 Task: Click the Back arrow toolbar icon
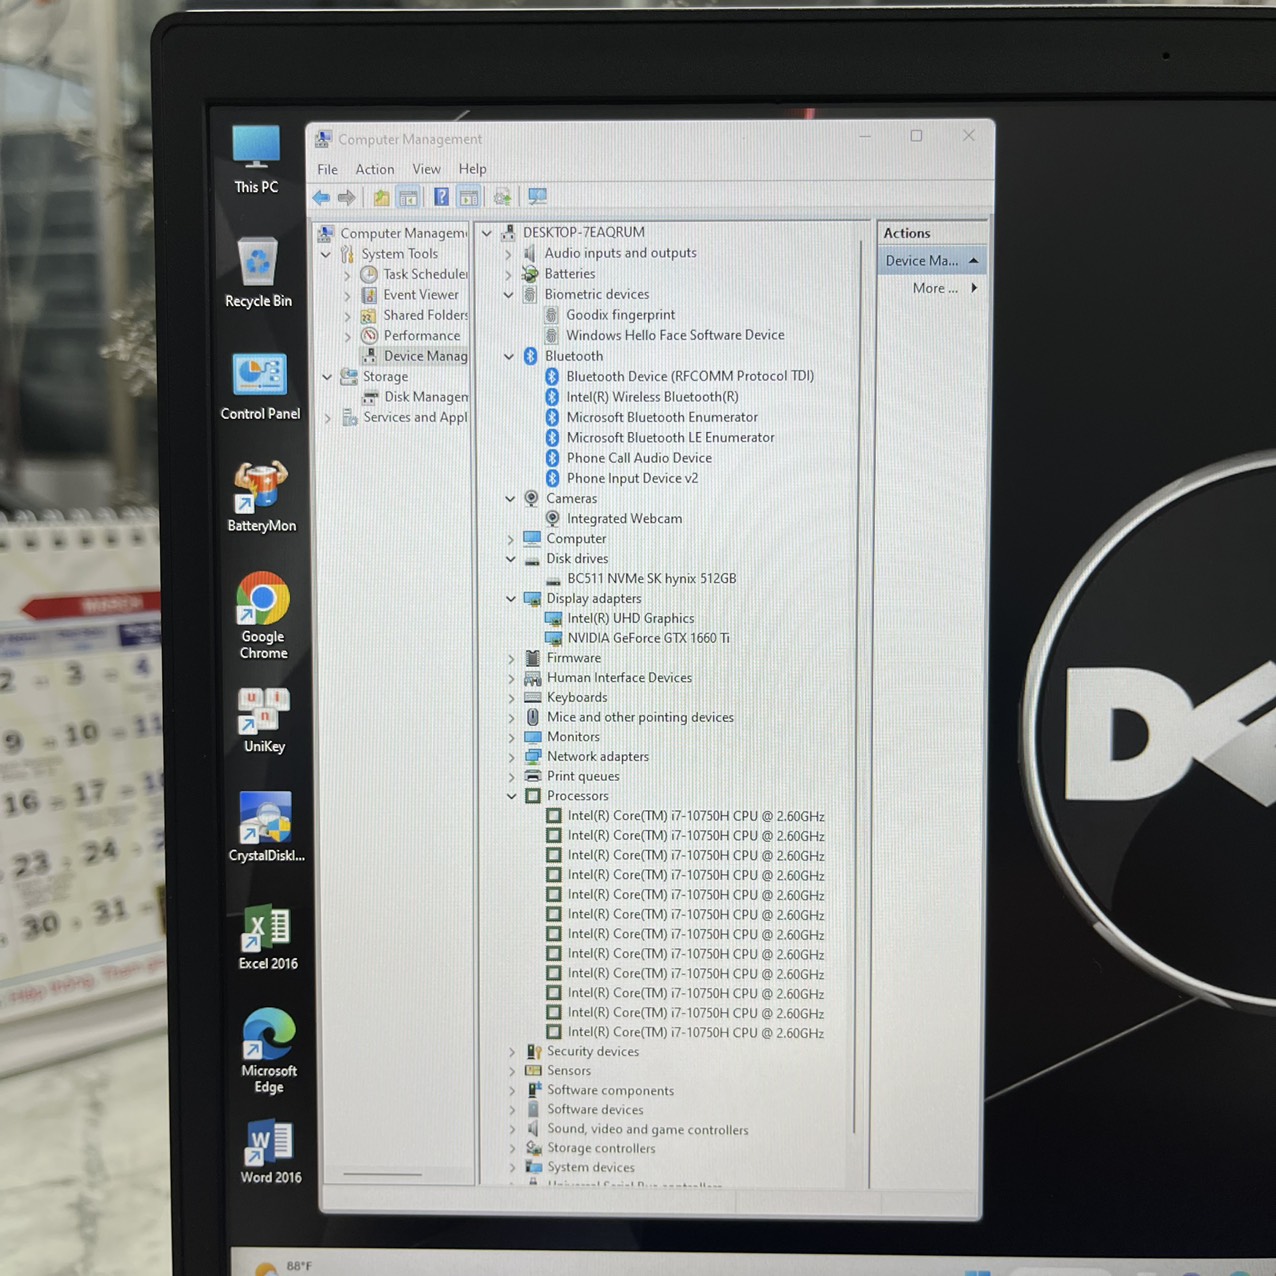[321, 197]
